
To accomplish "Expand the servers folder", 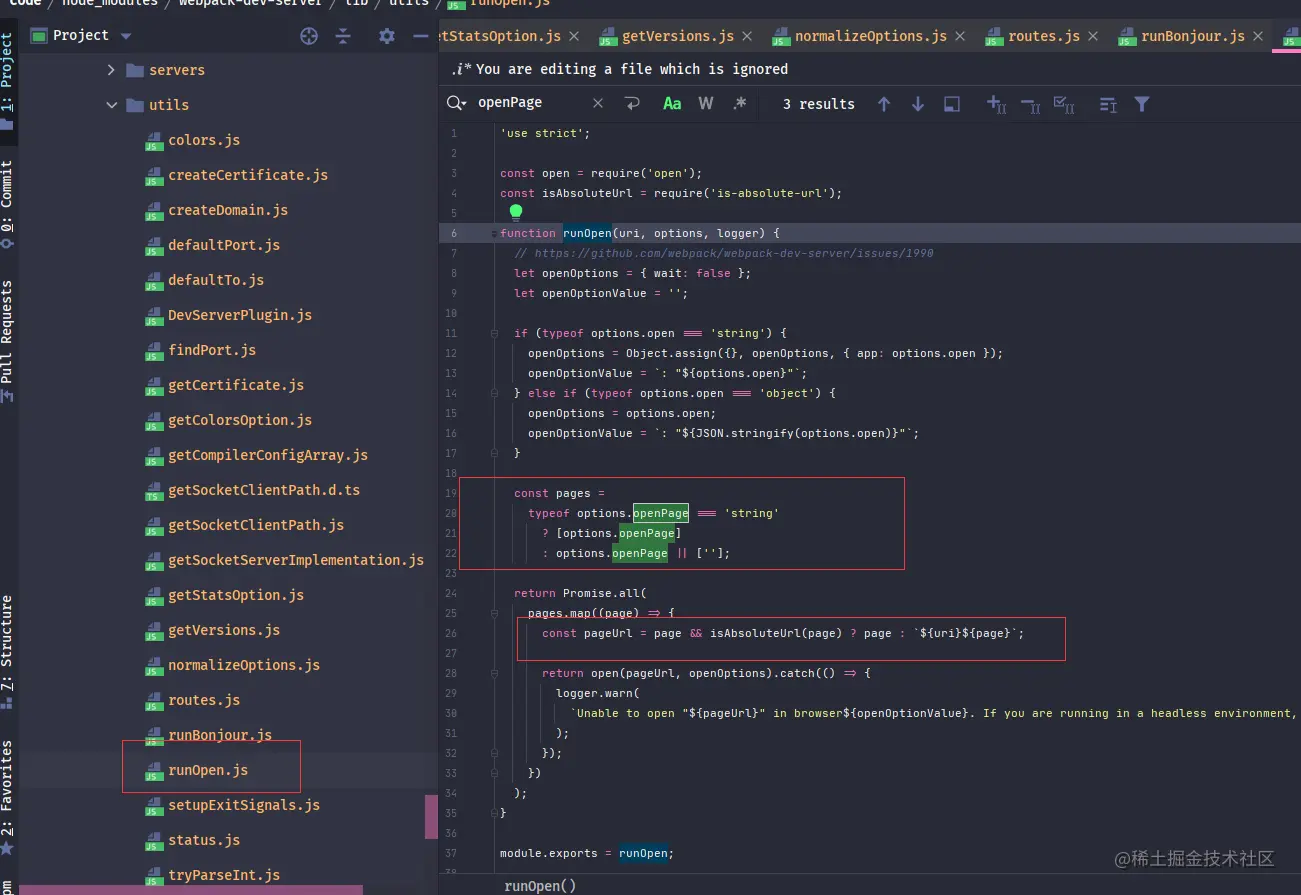I will click(111, 70).
